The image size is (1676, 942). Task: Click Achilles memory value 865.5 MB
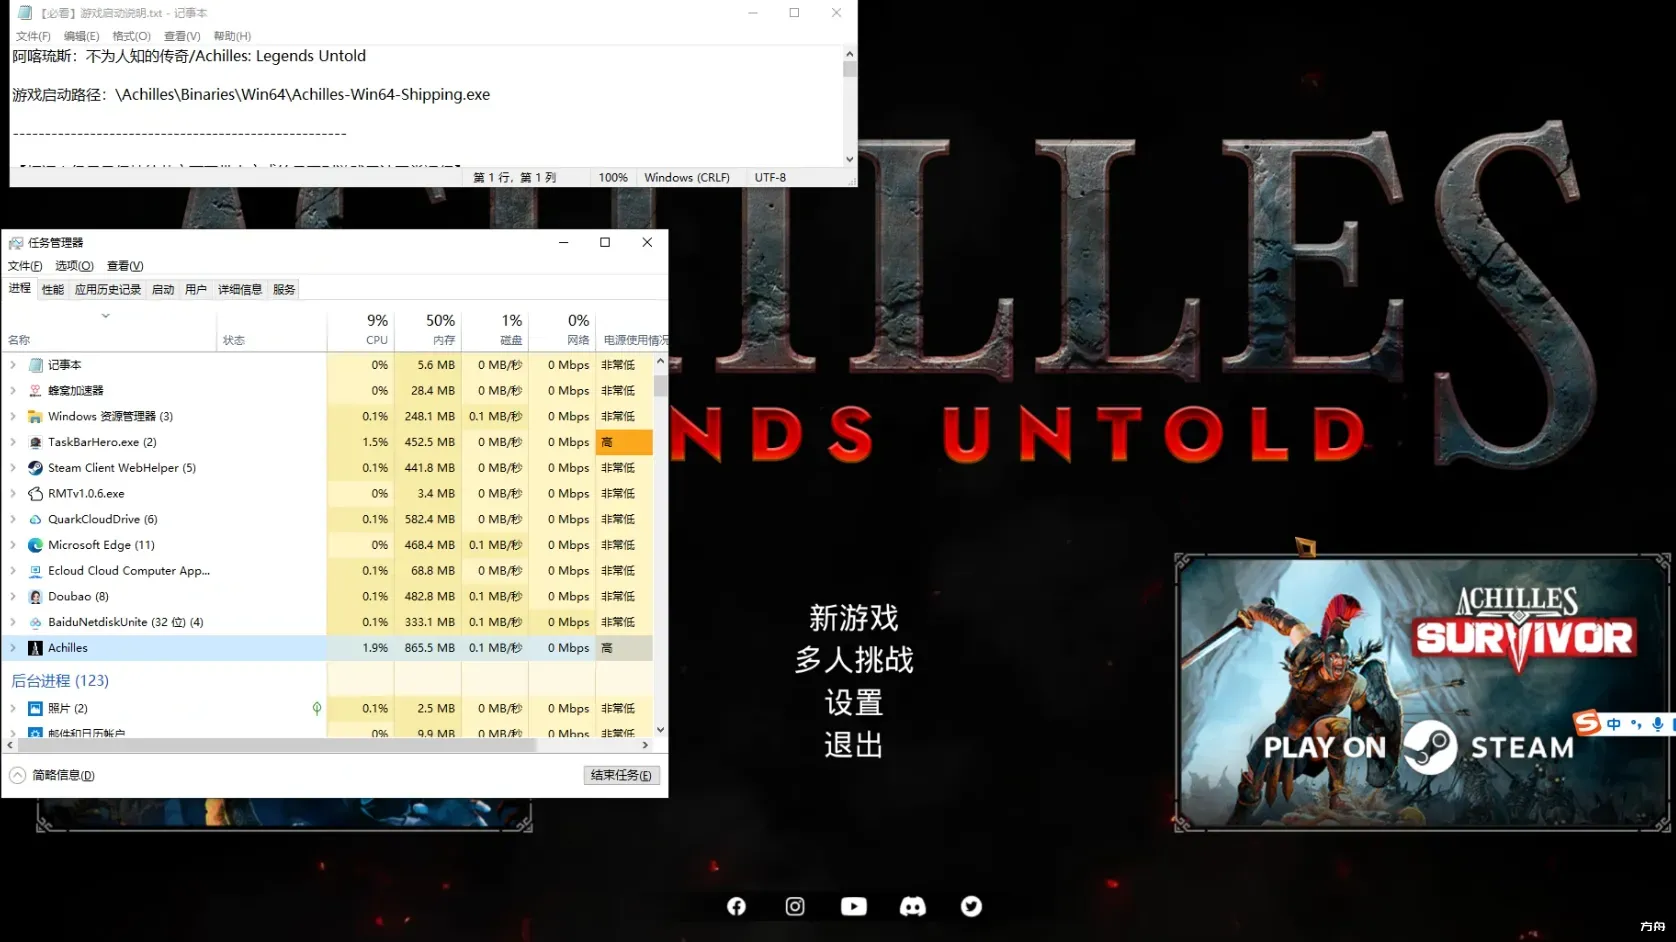(430, 648)
